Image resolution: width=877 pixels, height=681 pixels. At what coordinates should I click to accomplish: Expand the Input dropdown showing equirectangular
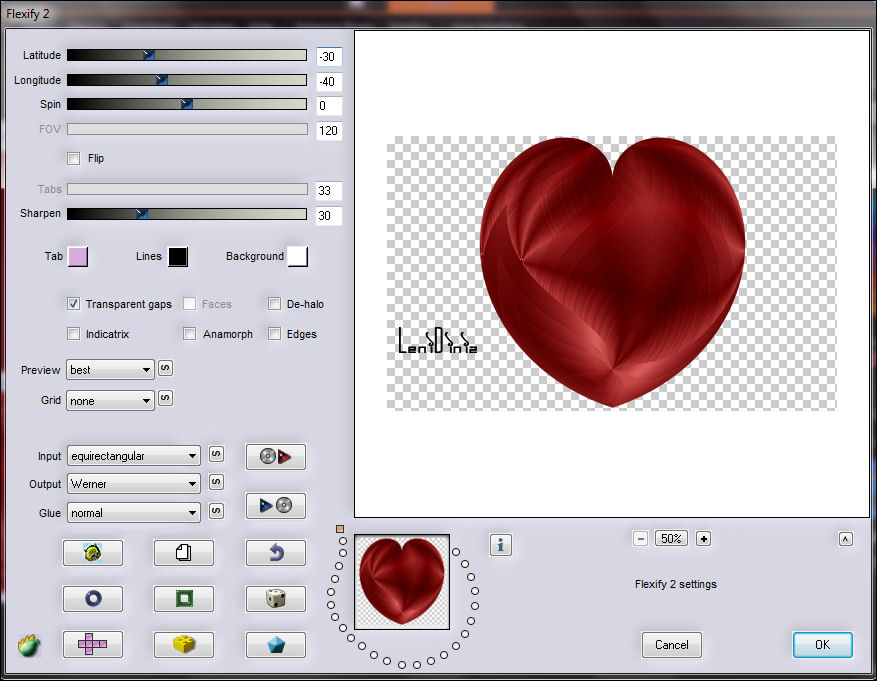[x=134, y=456]
